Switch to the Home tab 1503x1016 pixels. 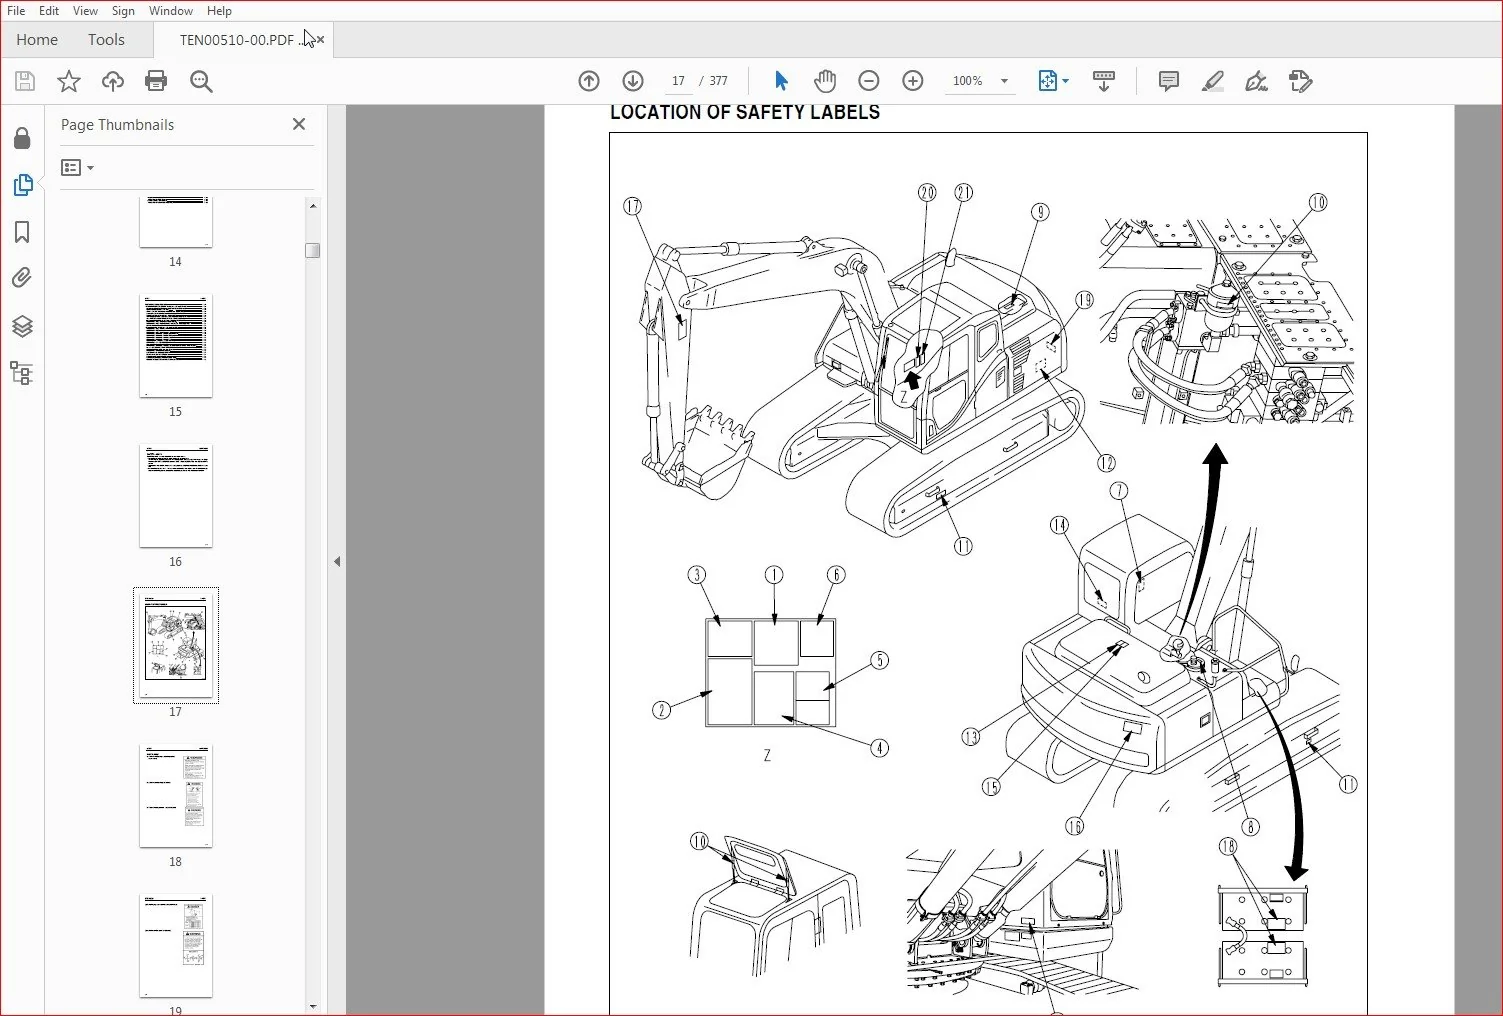click(37, 40)
